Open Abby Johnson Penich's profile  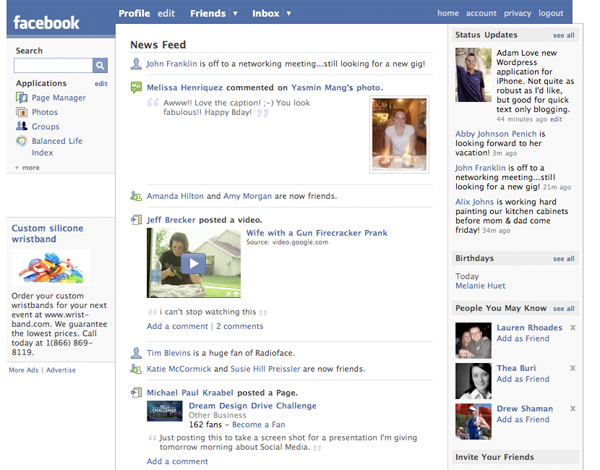496,134
